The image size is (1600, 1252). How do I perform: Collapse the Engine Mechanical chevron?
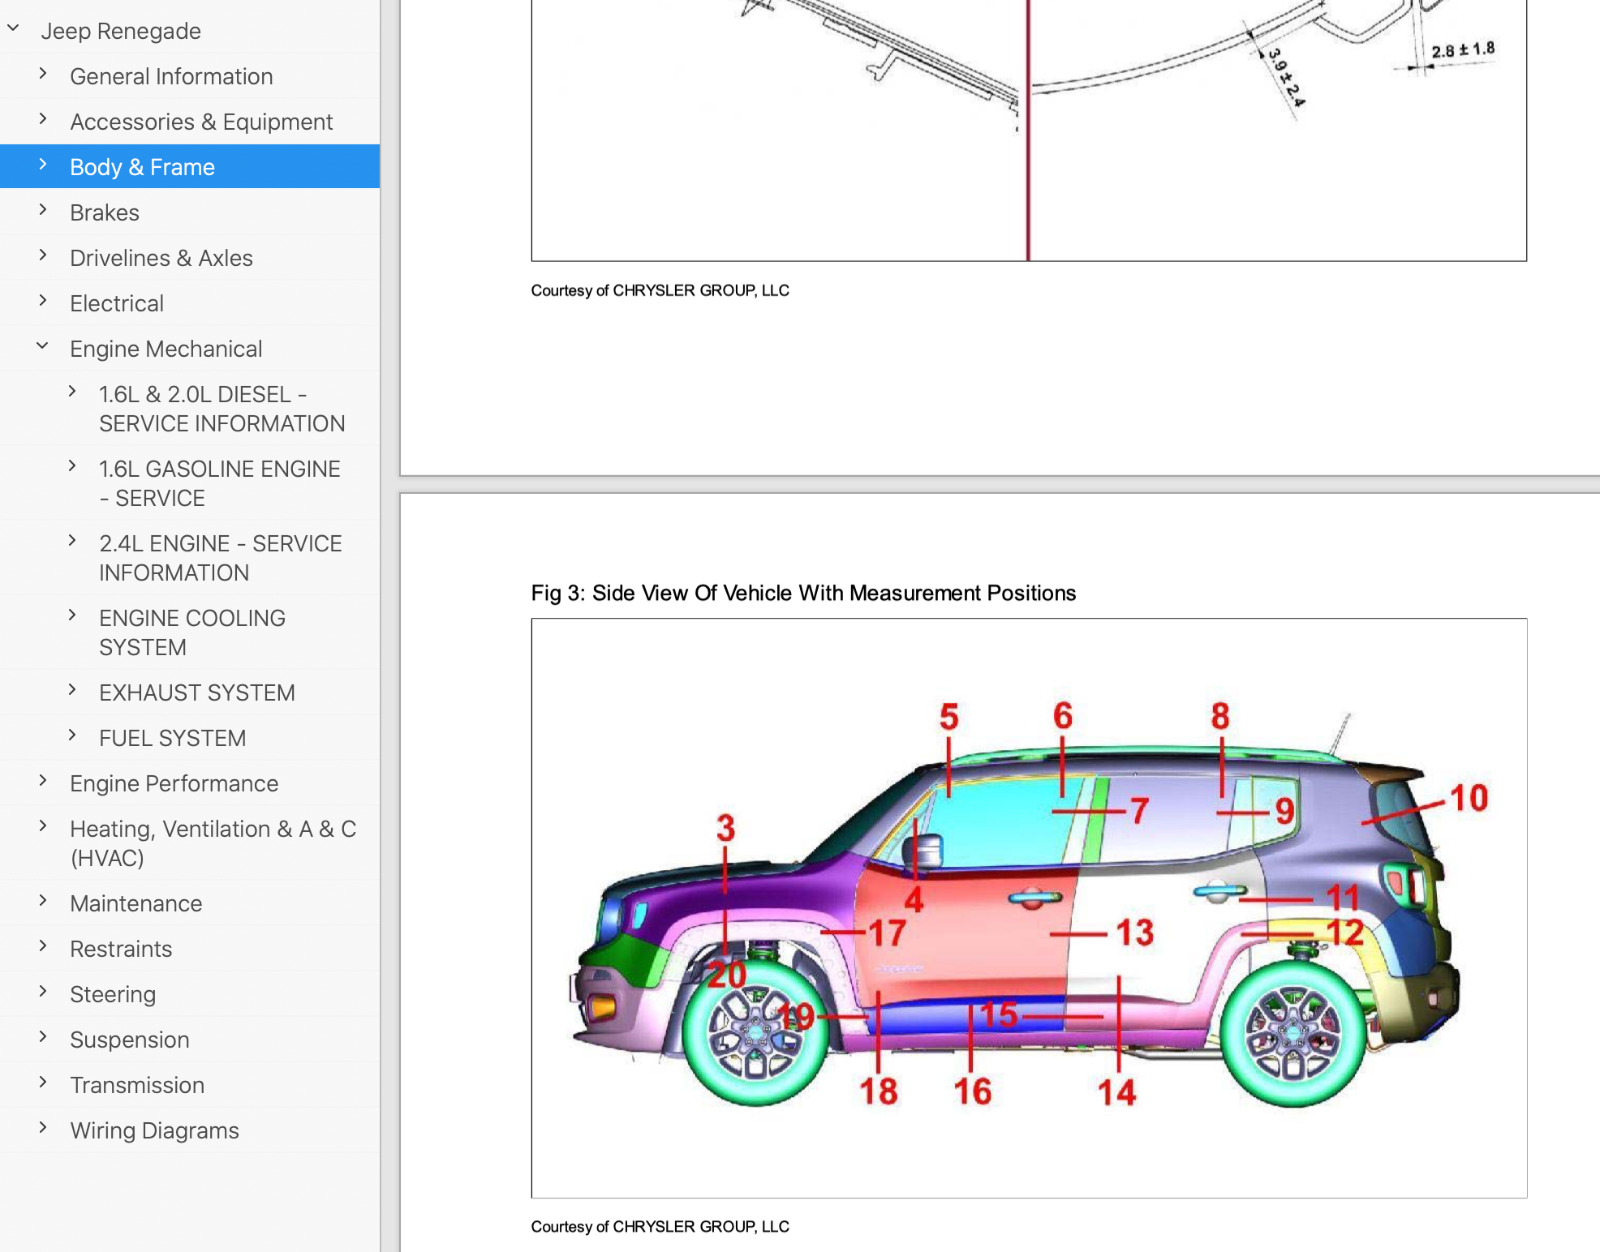(43, 347)
